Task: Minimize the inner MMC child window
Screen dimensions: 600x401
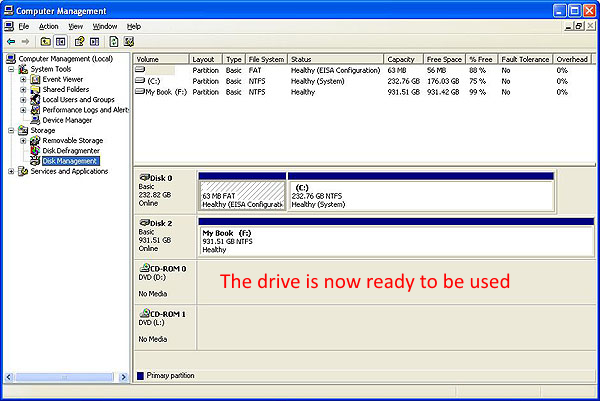Action: click(x=568, y=26)
